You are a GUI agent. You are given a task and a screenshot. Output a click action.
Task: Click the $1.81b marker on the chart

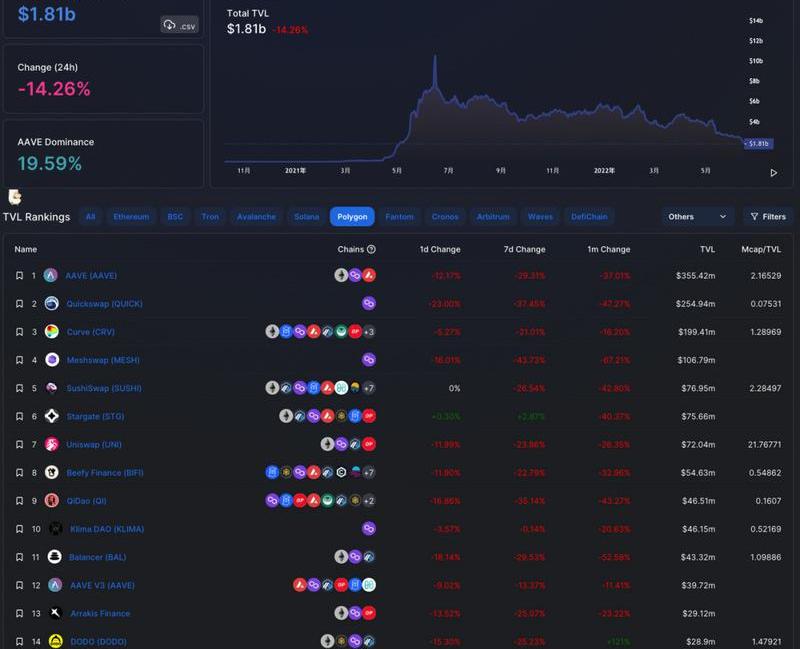tap(758, 143)
